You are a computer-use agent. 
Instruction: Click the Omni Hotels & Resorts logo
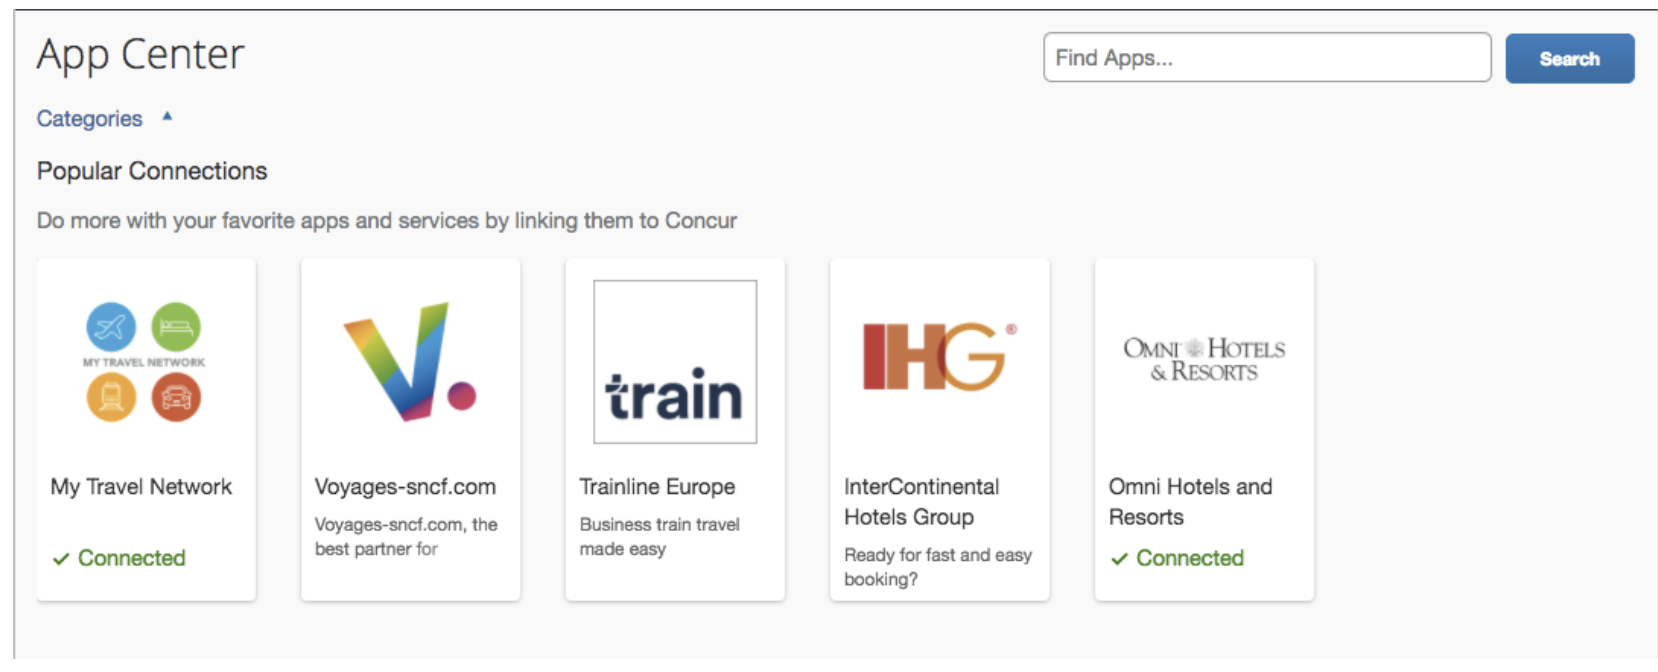pos(1204,360)
